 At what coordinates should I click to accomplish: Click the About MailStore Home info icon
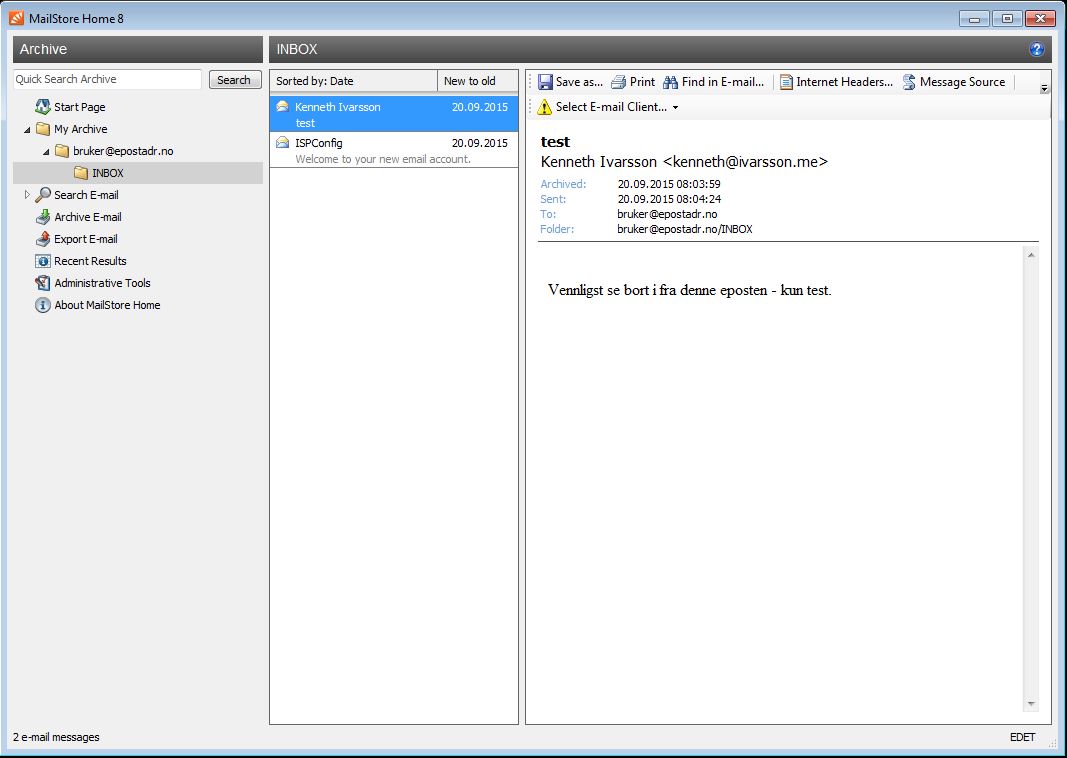pyautogui.click(x=43, y=305)
